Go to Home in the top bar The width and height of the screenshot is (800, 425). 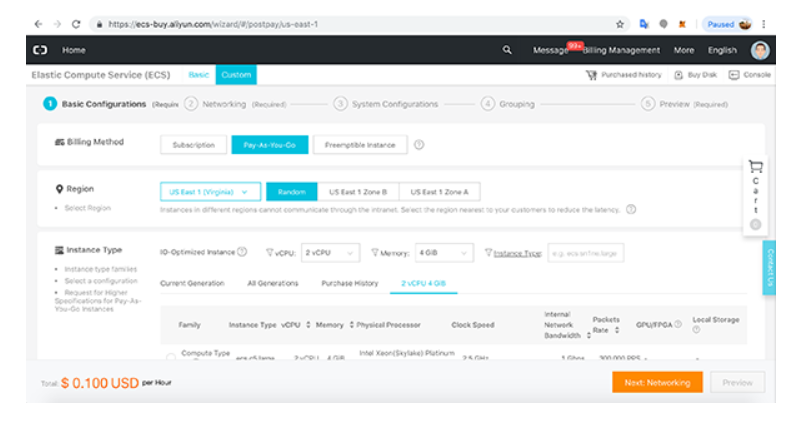click(x=73, y=50)
